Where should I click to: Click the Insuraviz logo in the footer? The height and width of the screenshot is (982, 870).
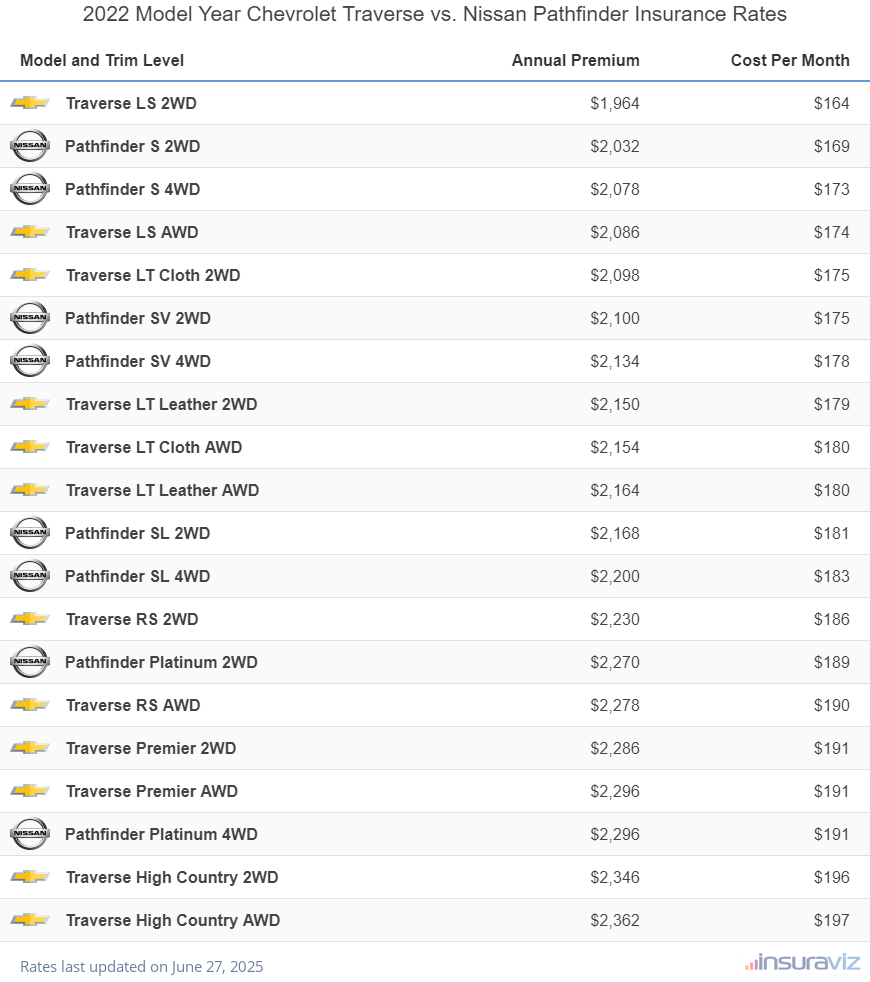pos(802,963)
